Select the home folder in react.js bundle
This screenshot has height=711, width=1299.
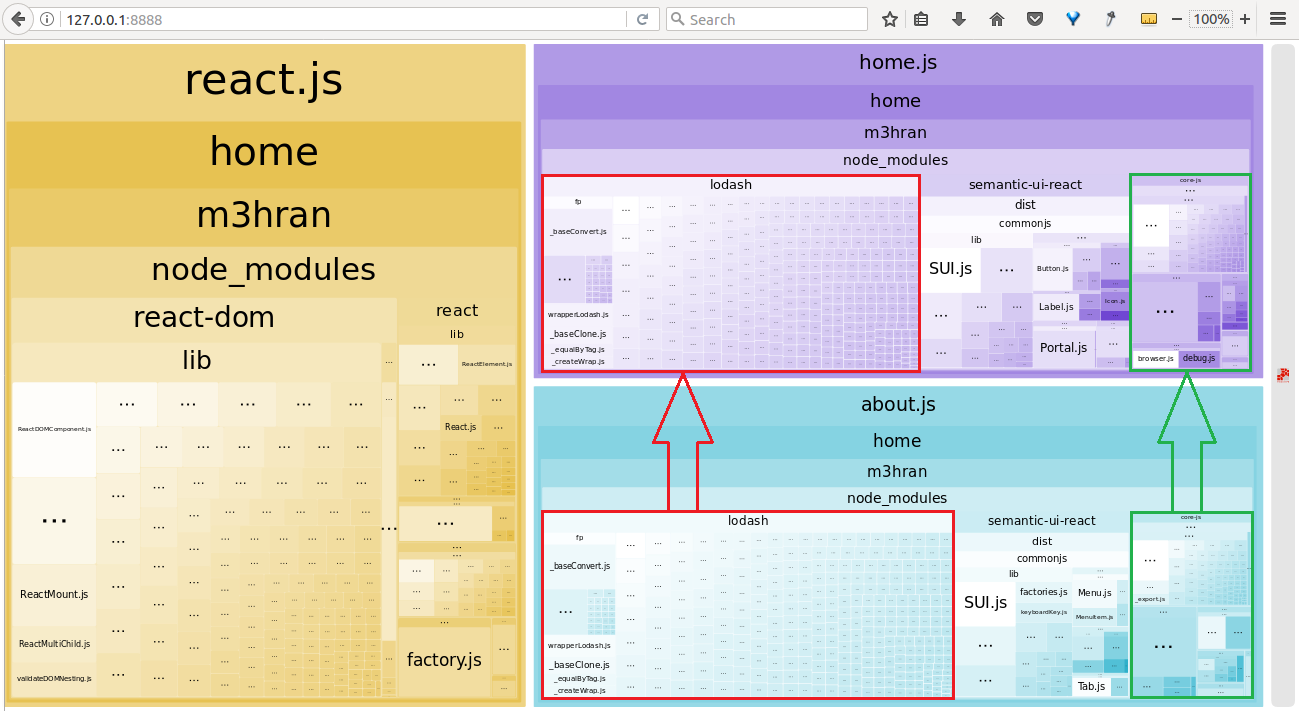coord(264,152)
